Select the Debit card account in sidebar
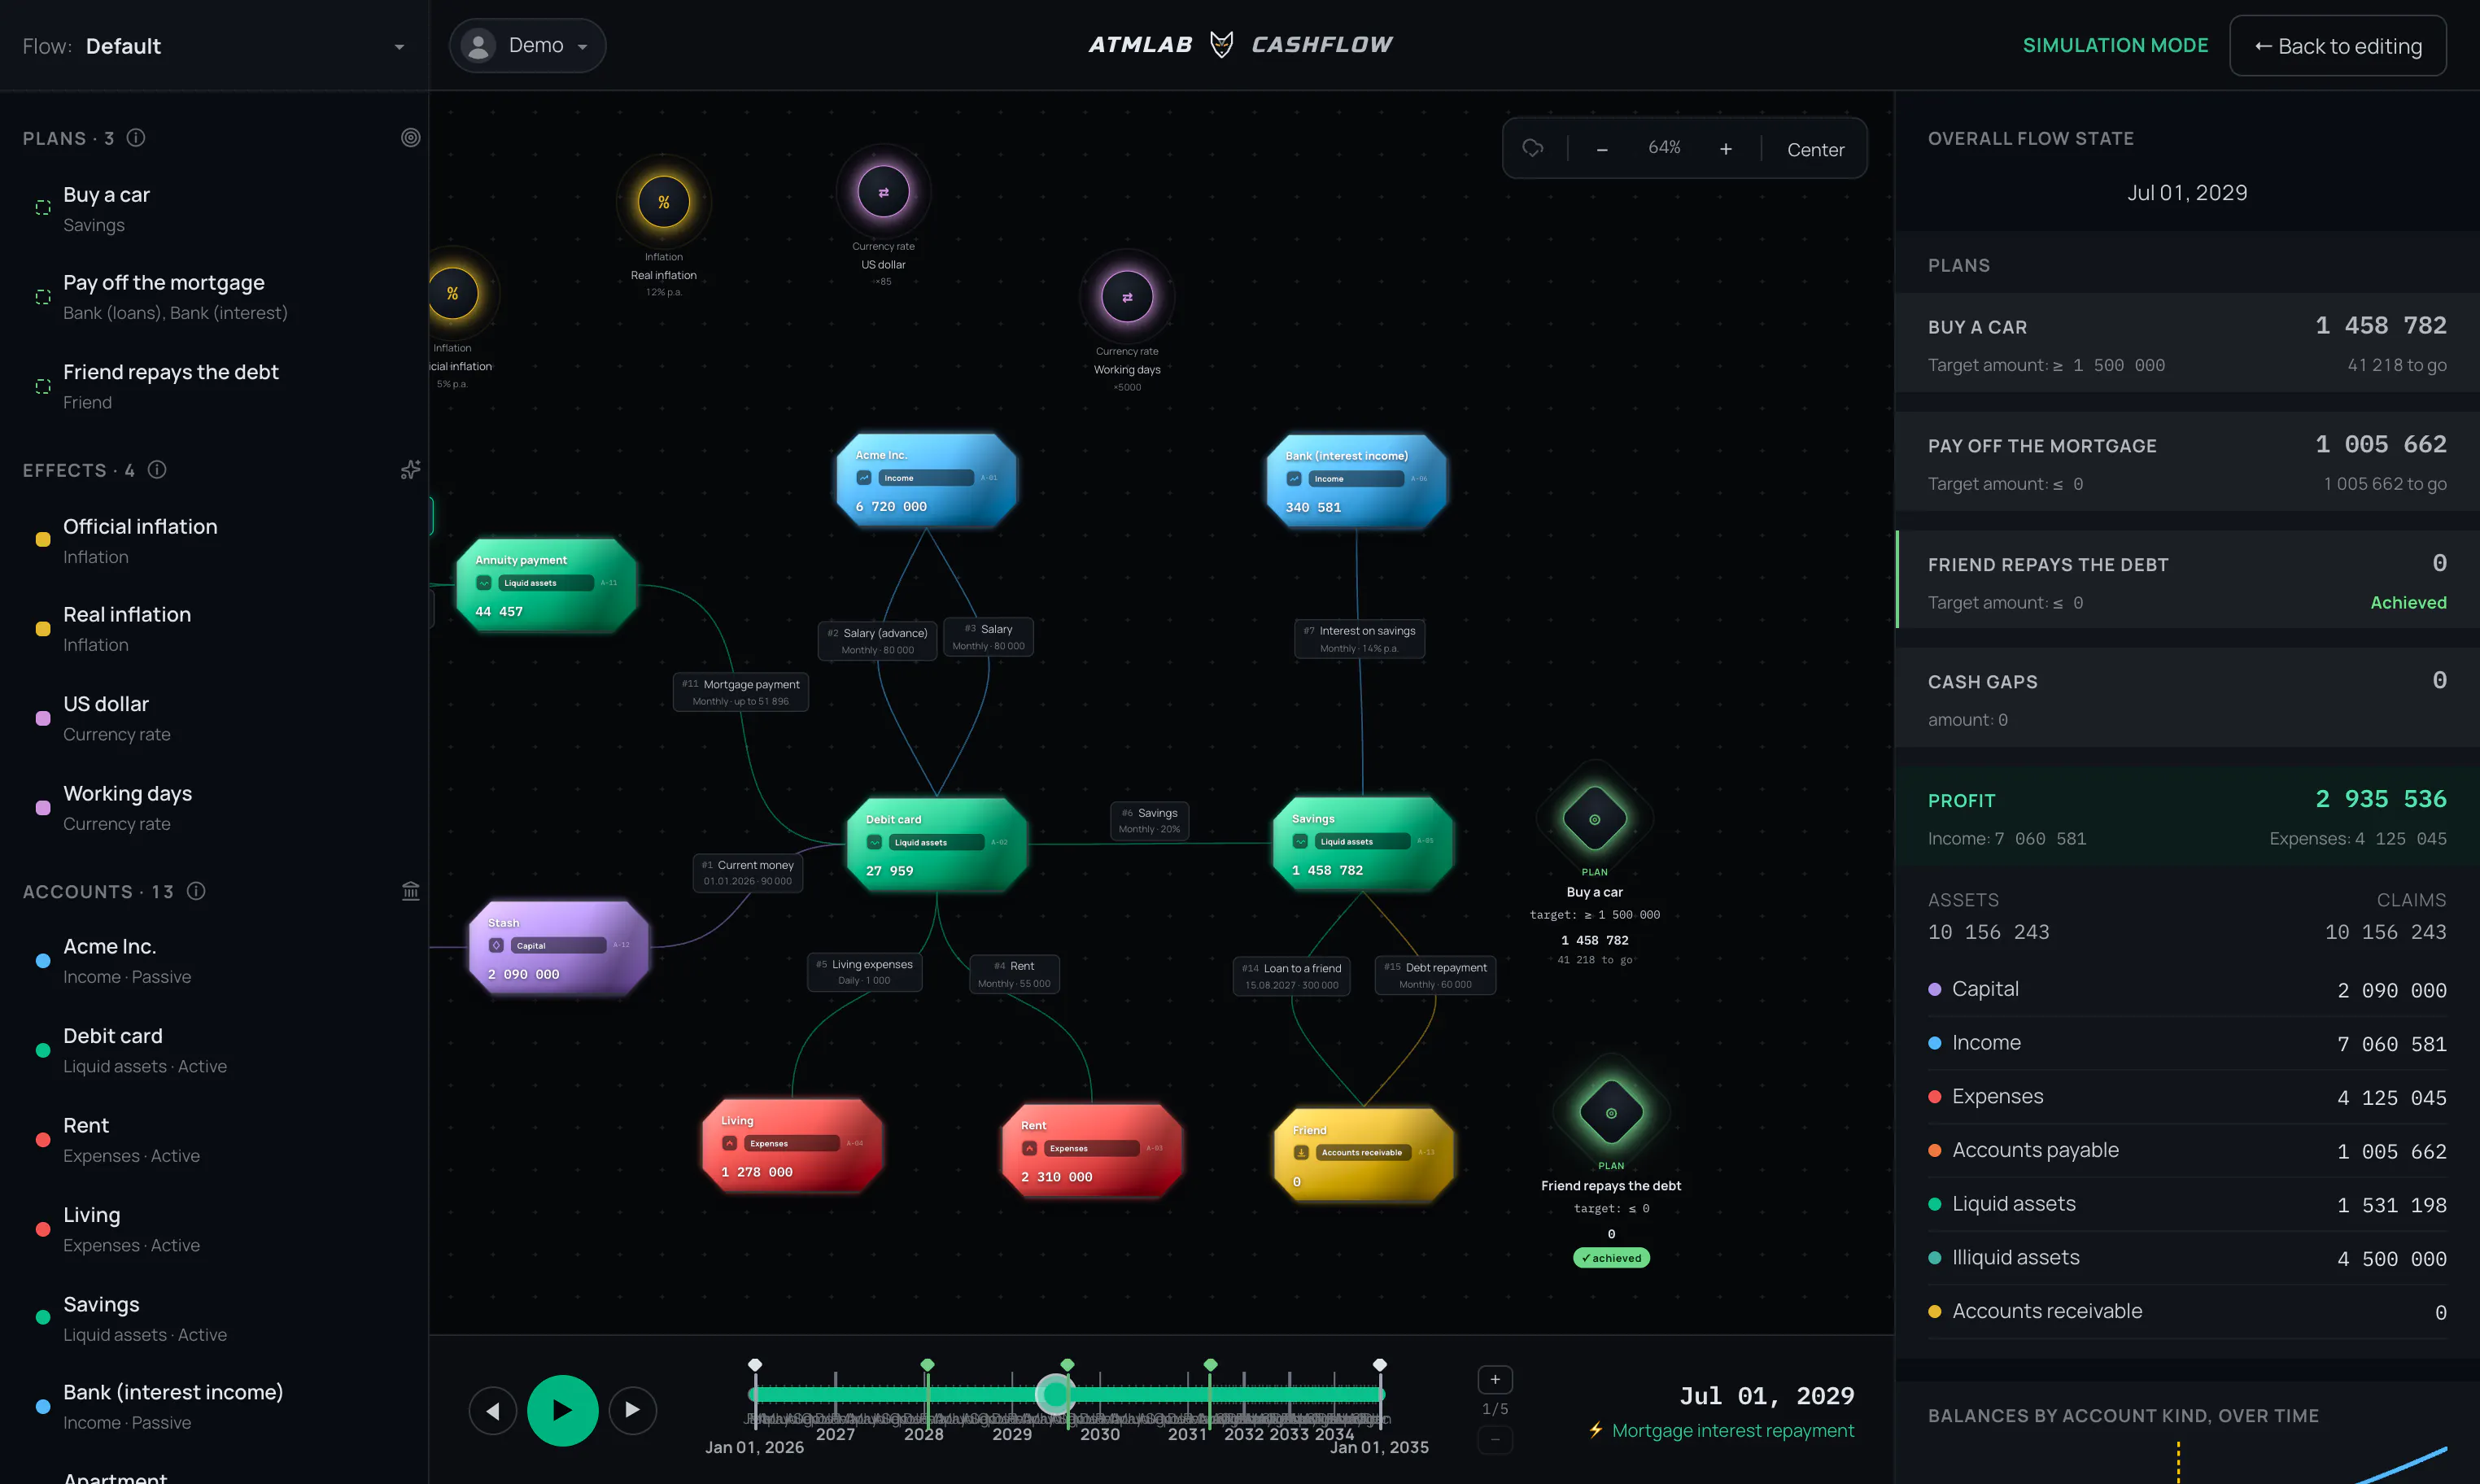 [214, 1050]
